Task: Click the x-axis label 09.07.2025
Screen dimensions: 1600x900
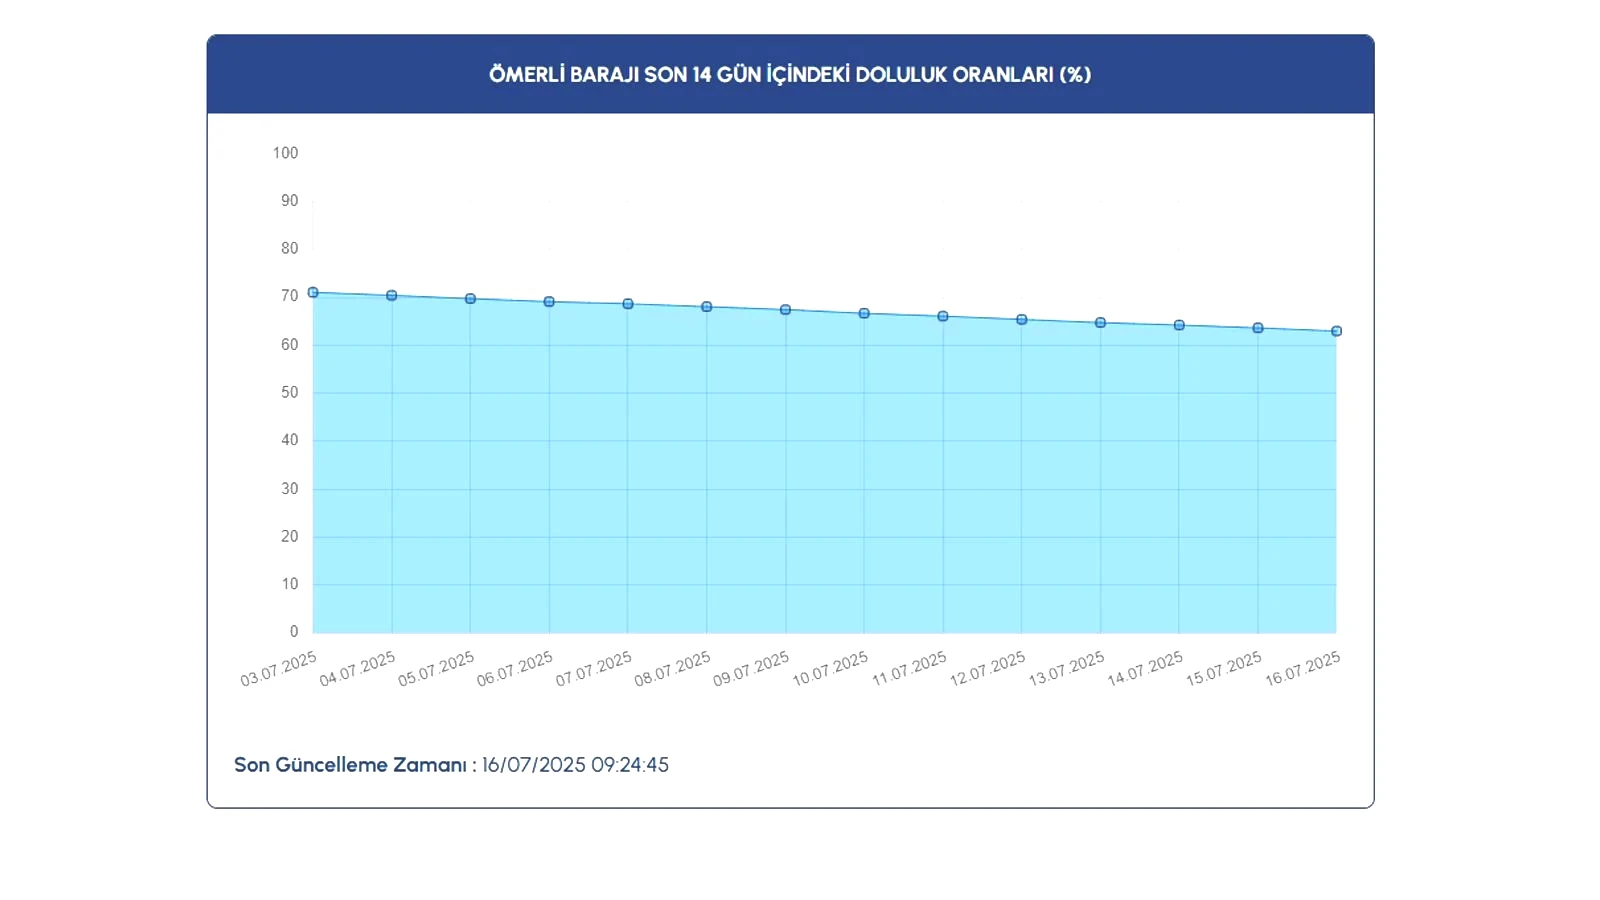Action: pos(751,669)
